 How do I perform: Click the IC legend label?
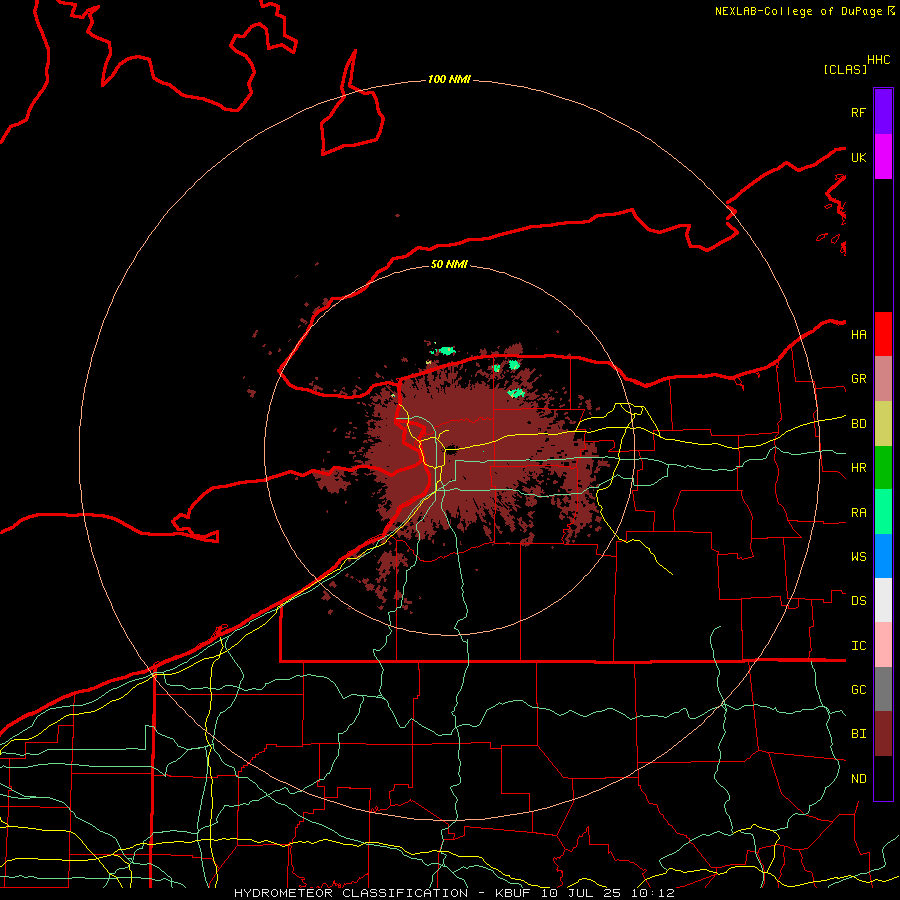coord(859,646)
